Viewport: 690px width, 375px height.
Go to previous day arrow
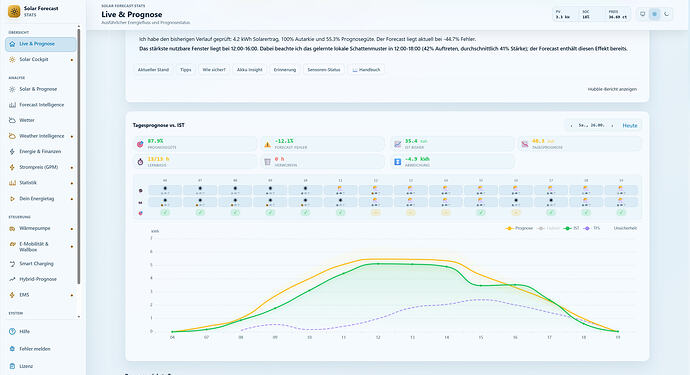571,126
